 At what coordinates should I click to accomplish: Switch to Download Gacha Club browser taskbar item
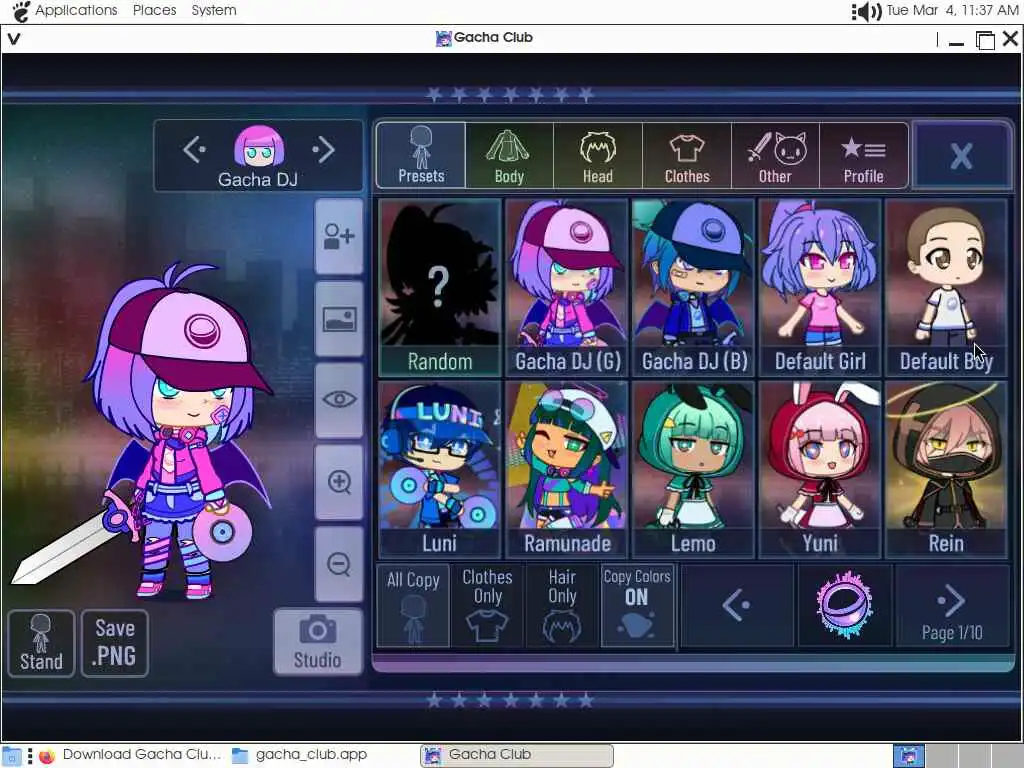[130, 755]
